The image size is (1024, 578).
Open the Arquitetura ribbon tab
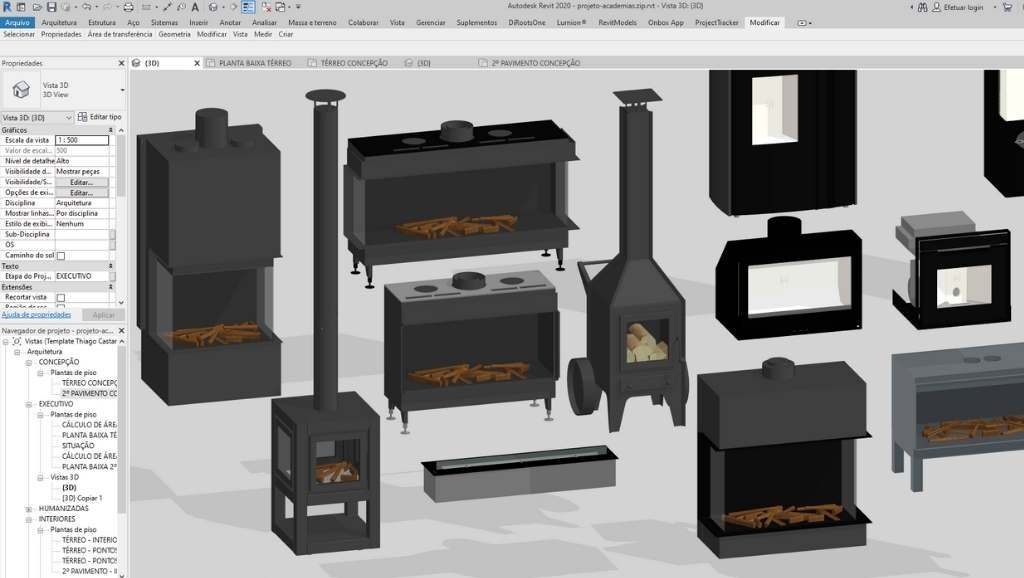click(x=59, y=21)
